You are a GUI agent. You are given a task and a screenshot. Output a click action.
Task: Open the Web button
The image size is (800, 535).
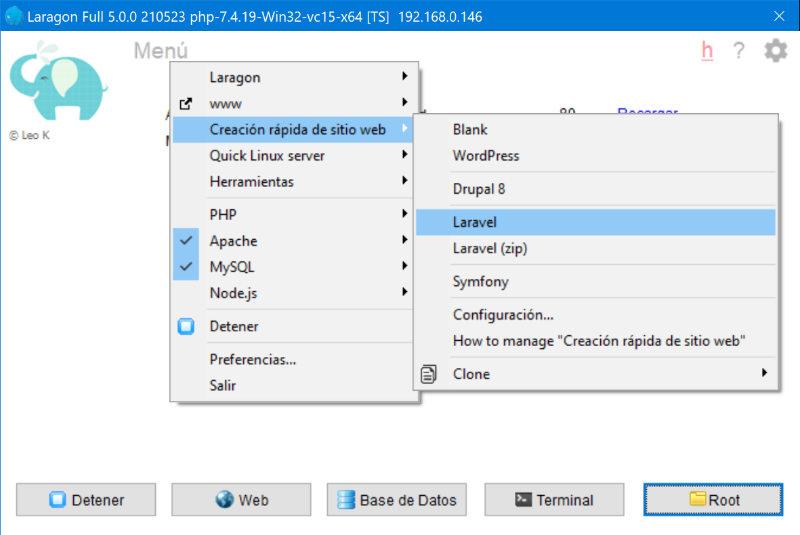[x=241, y=500]
